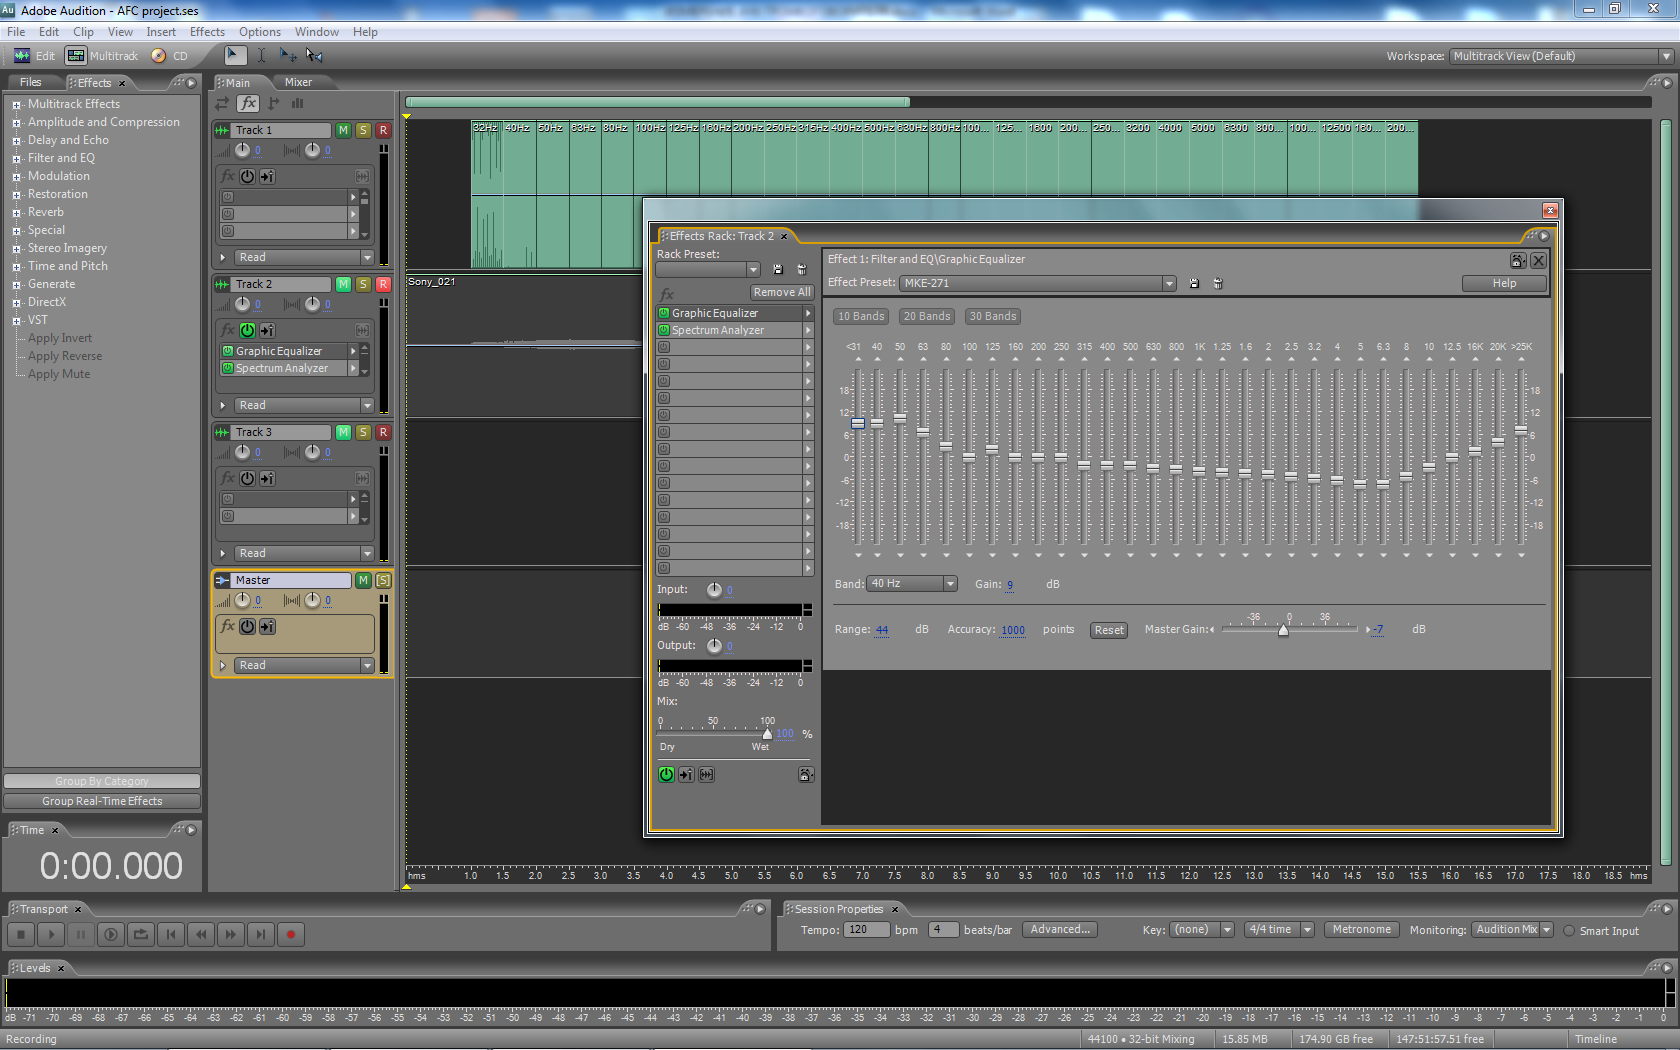
Task: Toggle Track 2 FX power button
Action: tap(247, 330)
